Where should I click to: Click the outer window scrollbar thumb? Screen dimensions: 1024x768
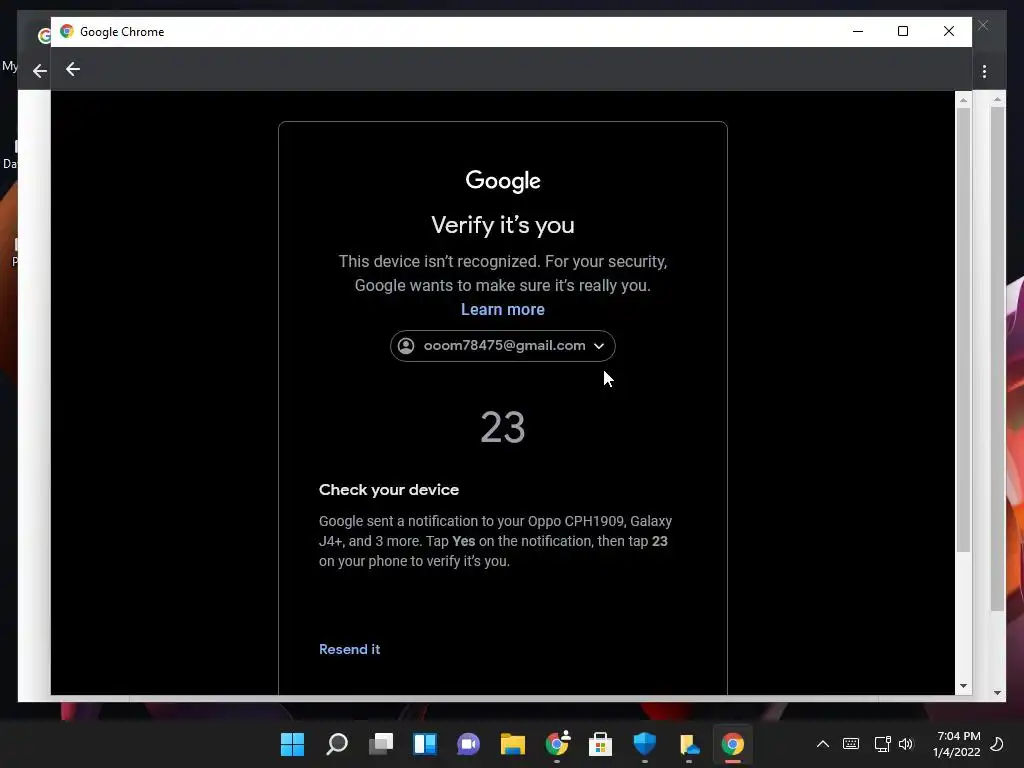[997, 359]
